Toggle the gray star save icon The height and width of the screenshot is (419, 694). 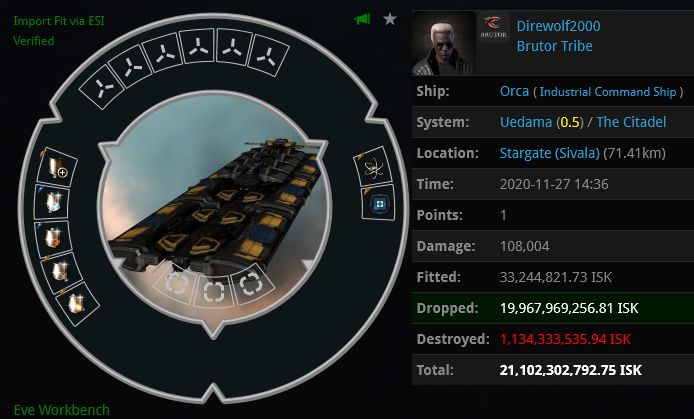[x=389, y=19]
